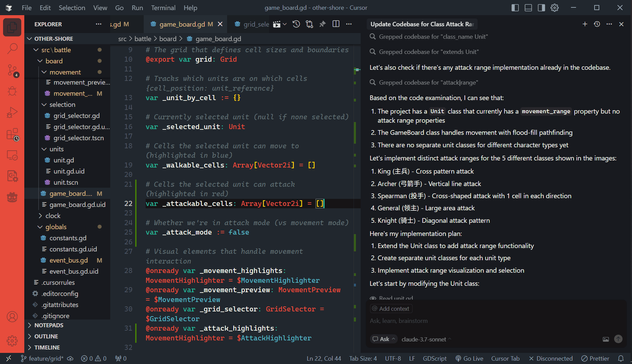This screenshot has height=364, width=632.
Task: Open chat panel more options ellipsis
Action: [609, 24]
